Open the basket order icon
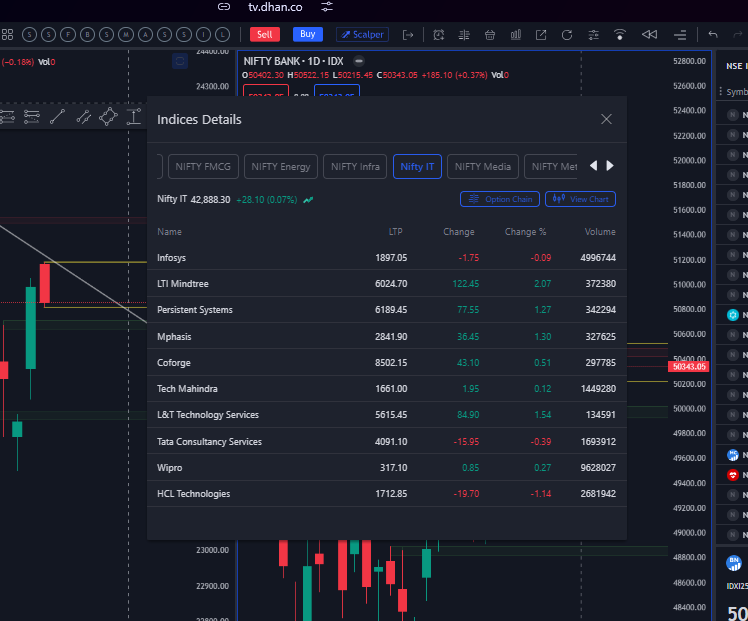The width and height of the screenshot is (748, 621). pyautogui.click(x=490, y=35)
